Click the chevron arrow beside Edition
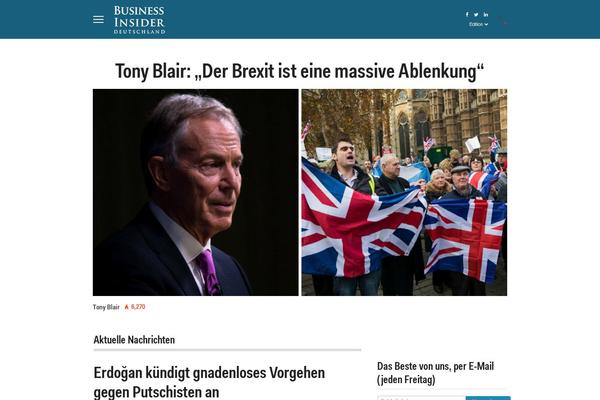 point(486,24)
